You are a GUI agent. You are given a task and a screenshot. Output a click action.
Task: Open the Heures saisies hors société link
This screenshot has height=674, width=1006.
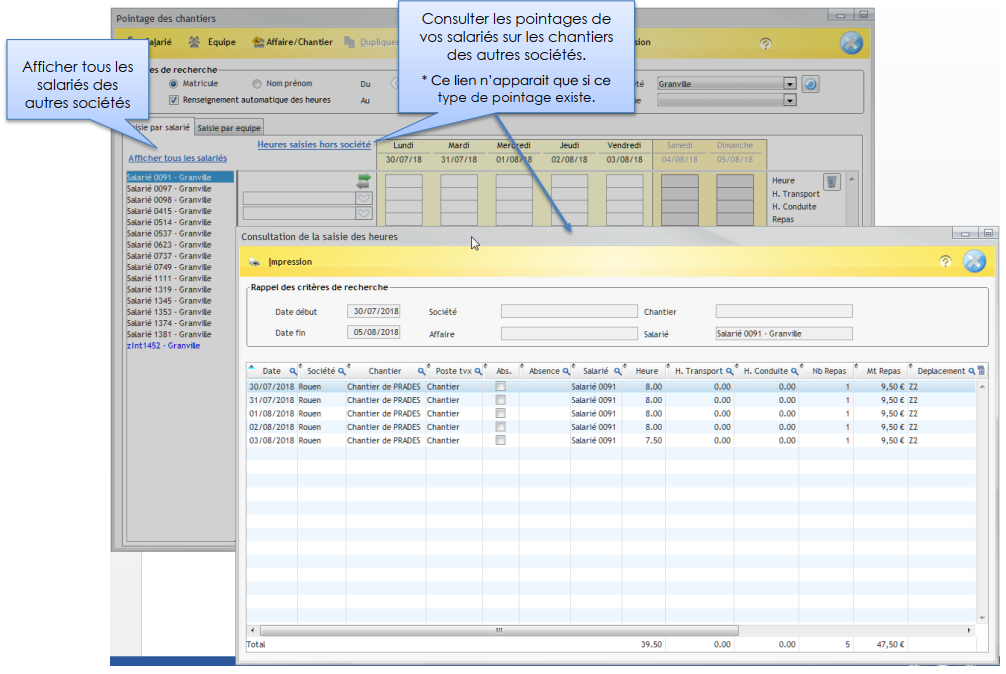coord(314,145)
